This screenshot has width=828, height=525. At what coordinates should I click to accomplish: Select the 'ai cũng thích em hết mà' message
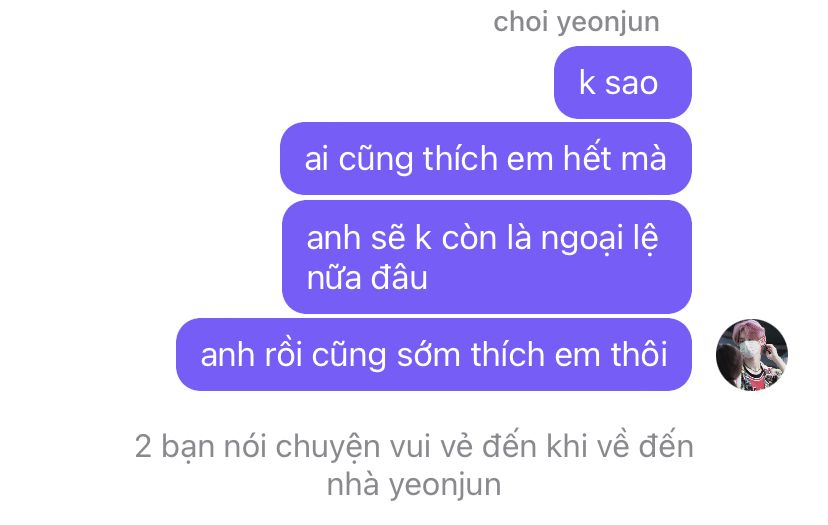pyautogui.click(x=486, y=158)
